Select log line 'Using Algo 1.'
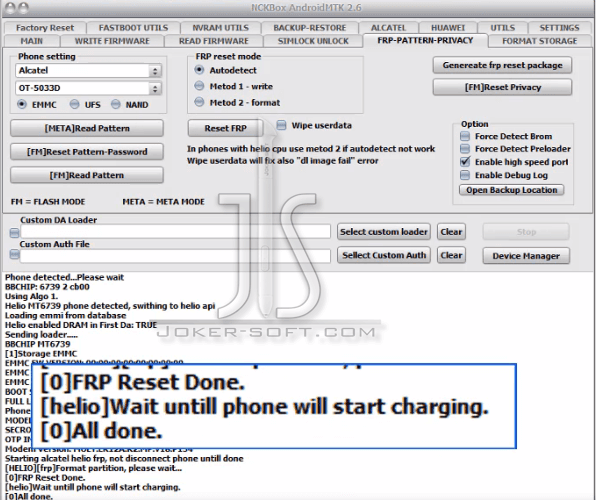Image resolution: width=596 pixels, height=500 pixels. (31, 296)
